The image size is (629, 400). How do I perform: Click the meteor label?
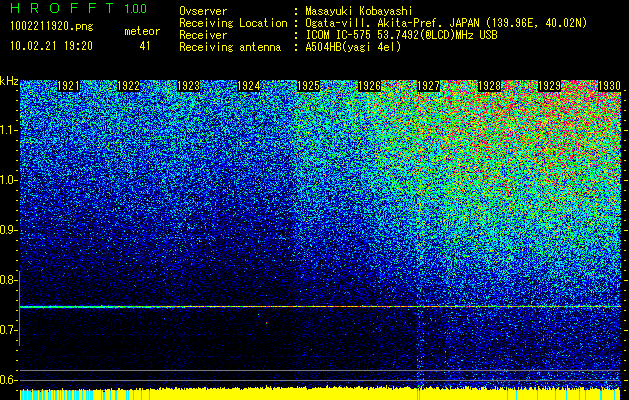coord(142,31)
